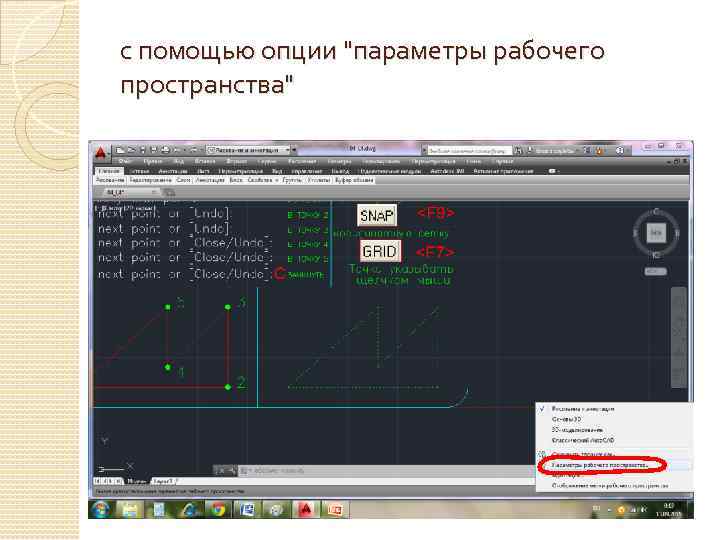
Task: Open the Сервис menu
Action: coord(267,162)
